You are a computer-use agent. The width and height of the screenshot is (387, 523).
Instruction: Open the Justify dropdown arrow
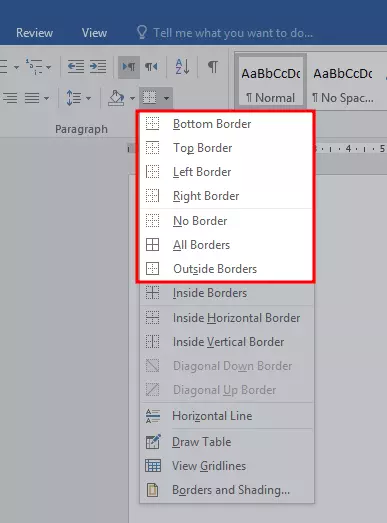(x=46, y=98)
